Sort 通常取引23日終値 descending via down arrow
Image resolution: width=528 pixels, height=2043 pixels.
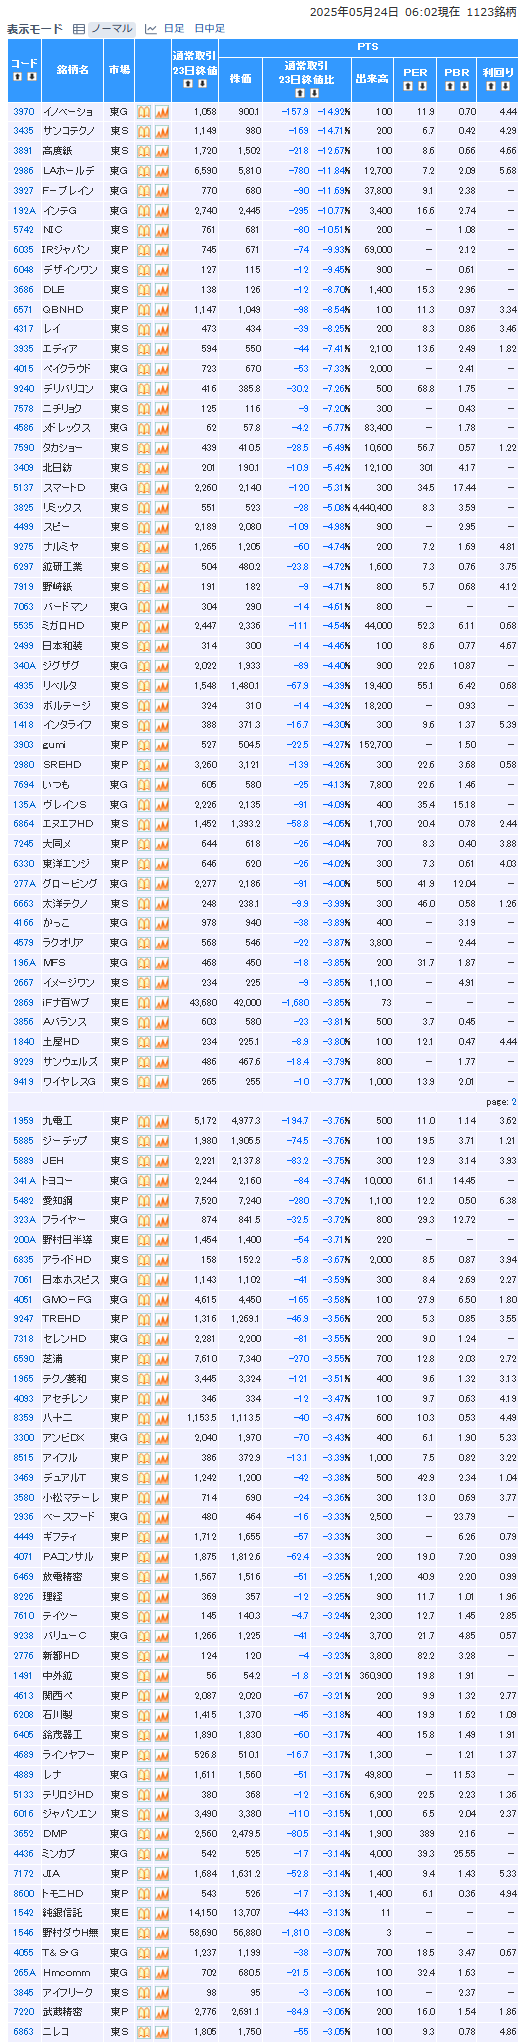pyautogui.click(x=201, y=83)
